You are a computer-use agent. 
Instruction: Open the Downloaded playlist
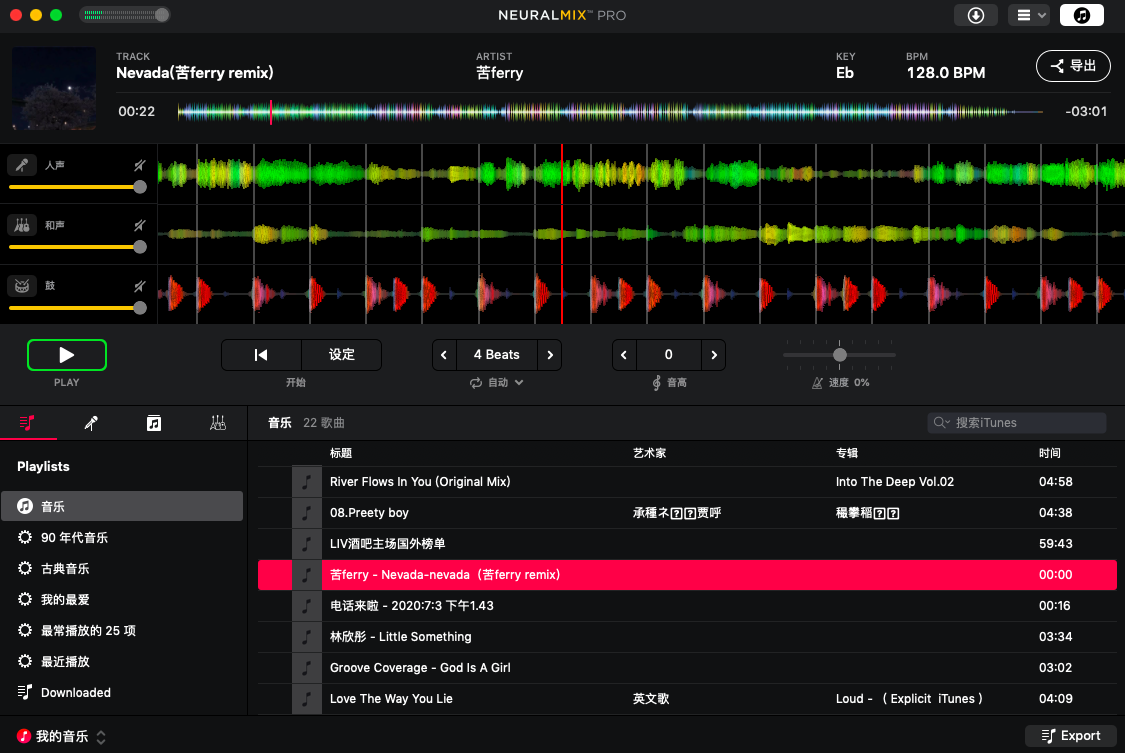(x=122, y=693)
